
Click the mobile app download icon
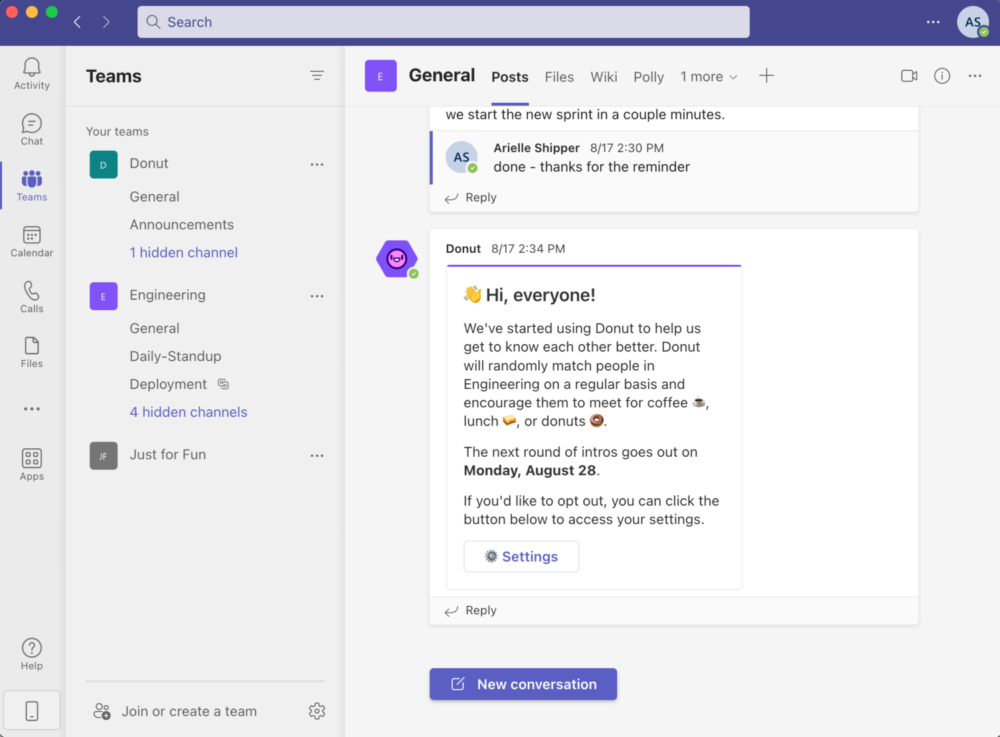click(31, 710)
